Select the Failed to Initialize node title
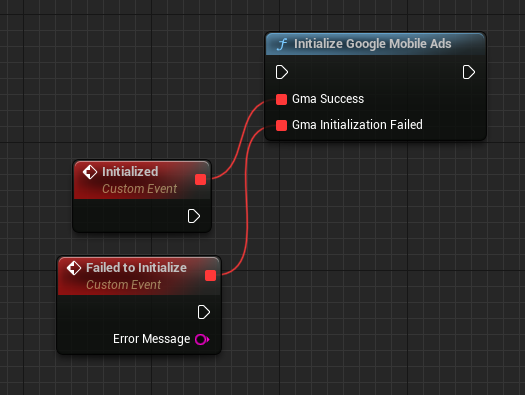525x395 pixels. click(x=136, y=268)
